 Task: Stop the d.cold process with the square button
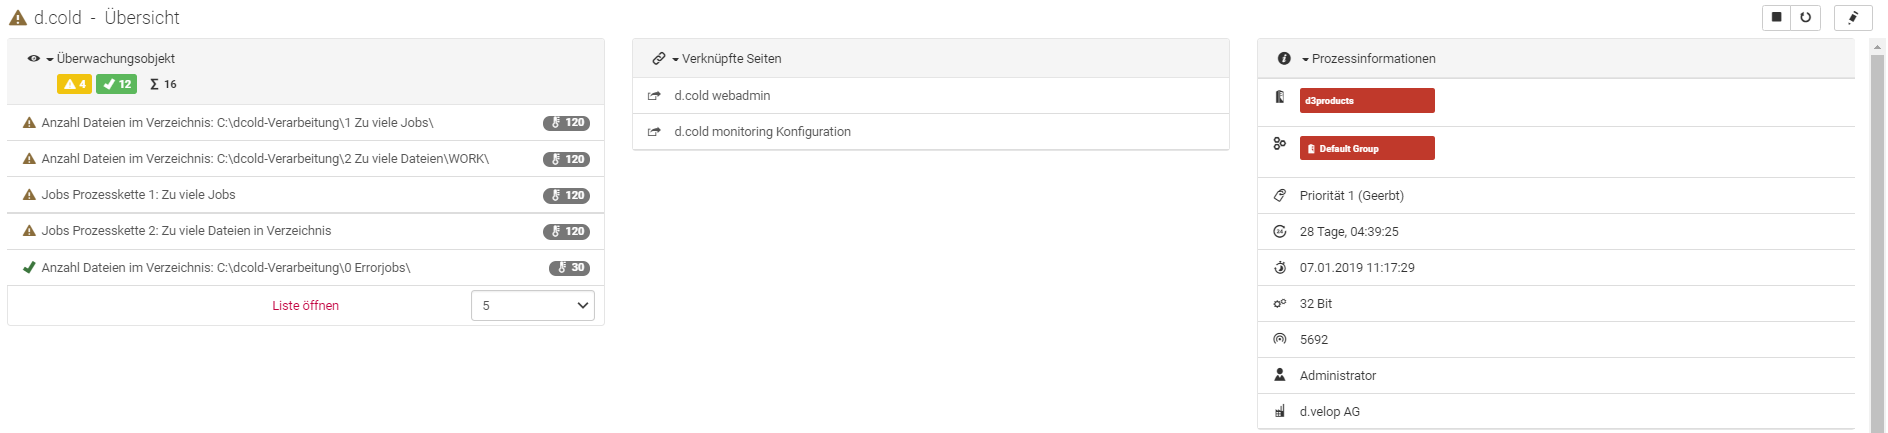[x=1777, y=17]
